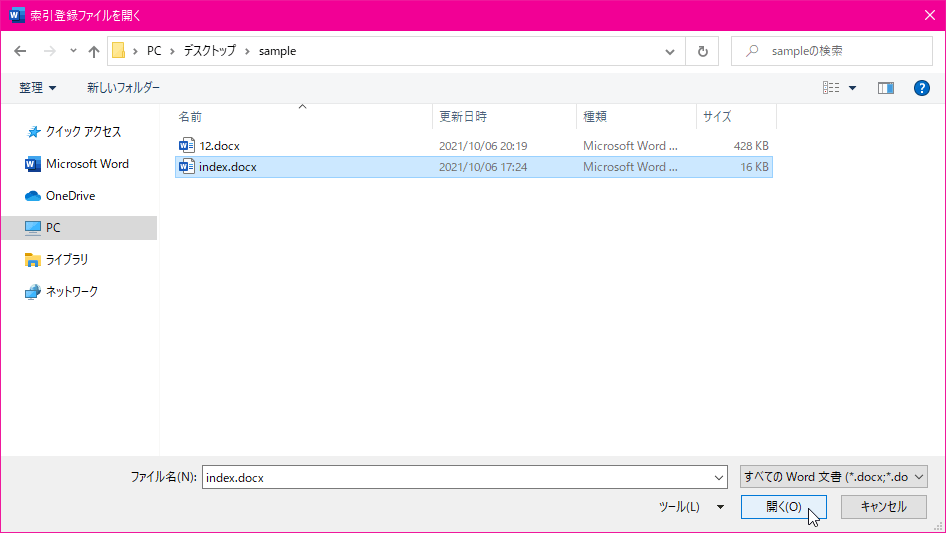Go forward with the right arrow
946x533 pixels.
[49, 51]
